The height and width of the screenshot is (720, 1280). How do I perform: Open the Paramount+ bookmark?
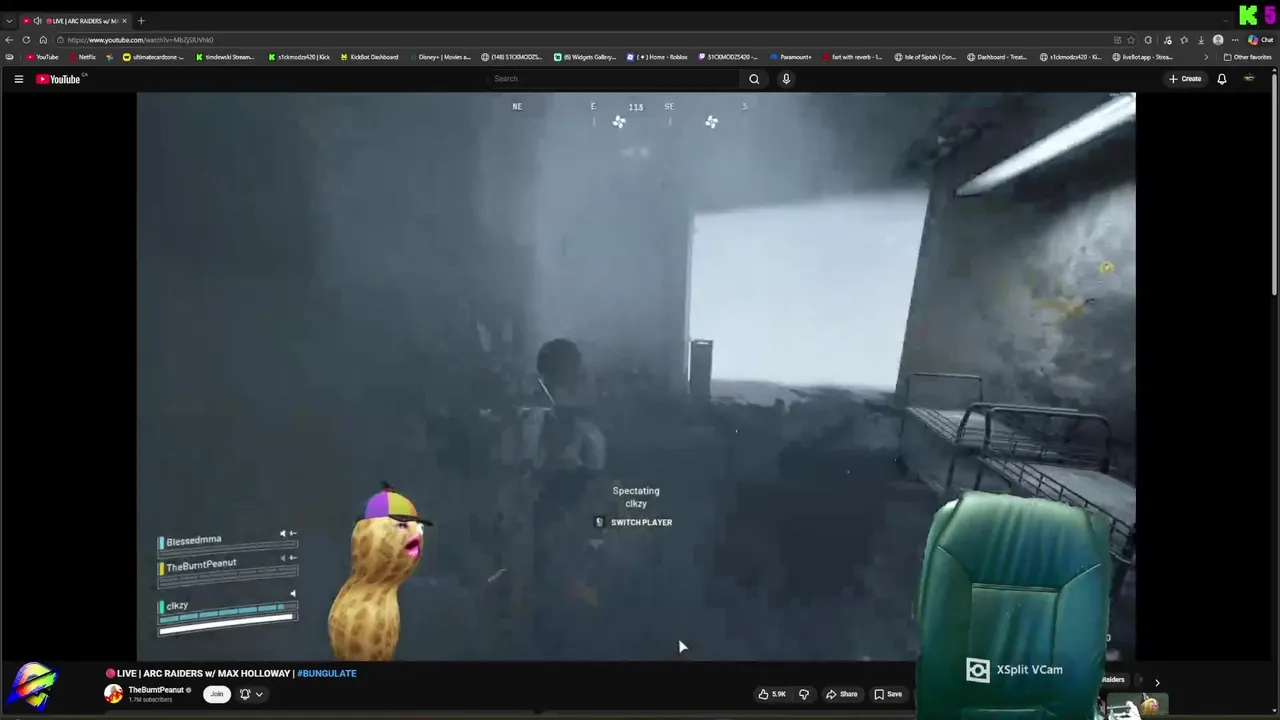pyautogui.click(x=791, y=57)
